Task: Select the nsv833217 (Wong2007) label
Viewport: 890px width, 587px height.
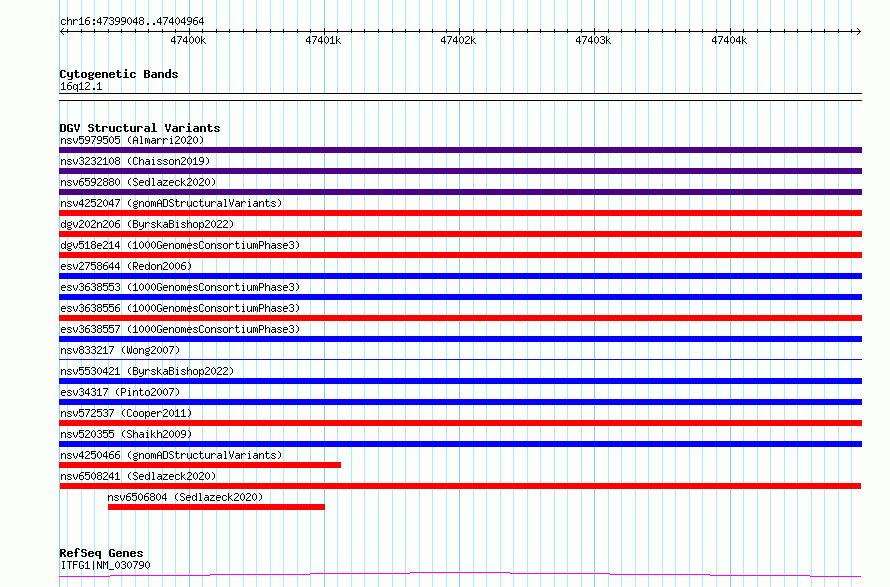Action: 120,350
